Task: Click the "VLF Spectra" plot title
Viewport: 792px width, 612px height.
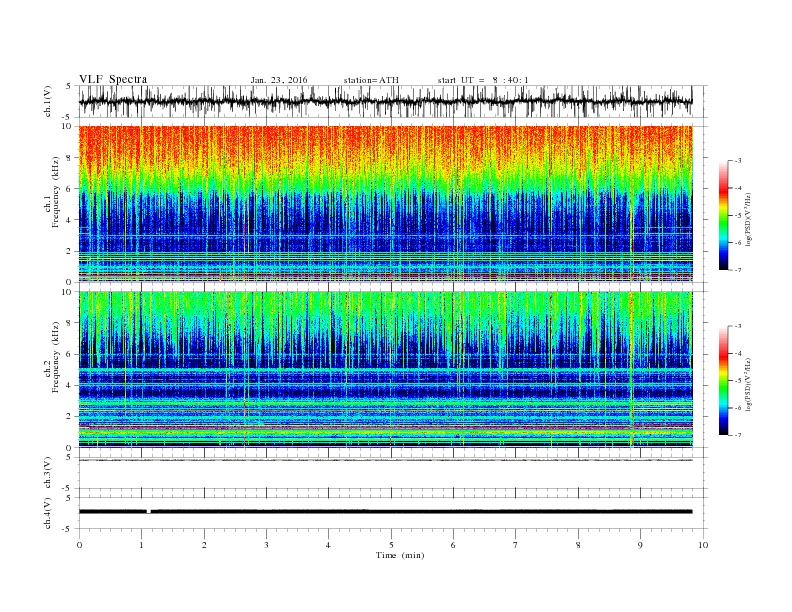Action: 113,79
